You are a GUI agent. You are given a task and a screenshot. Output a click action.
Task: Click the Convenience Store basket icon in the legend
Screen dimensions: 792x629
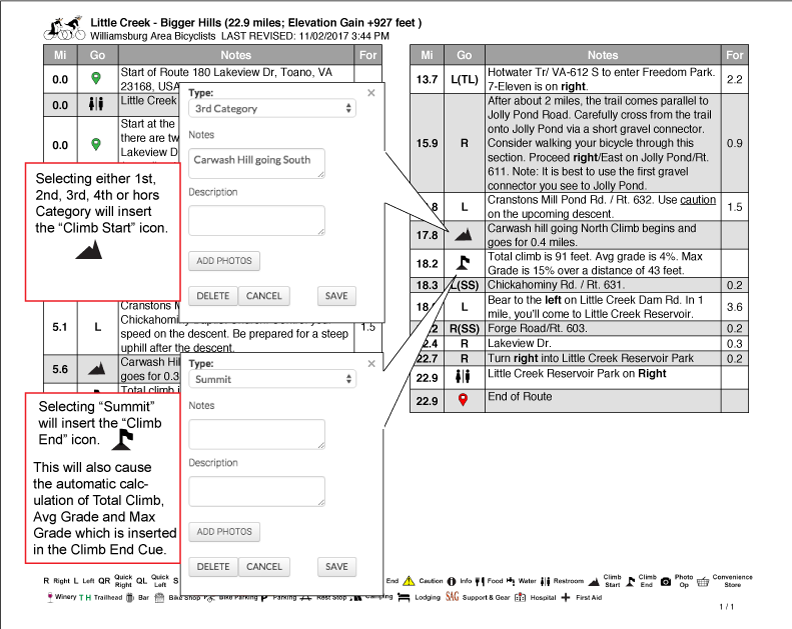pyautogui.click(x=701, y=581)
